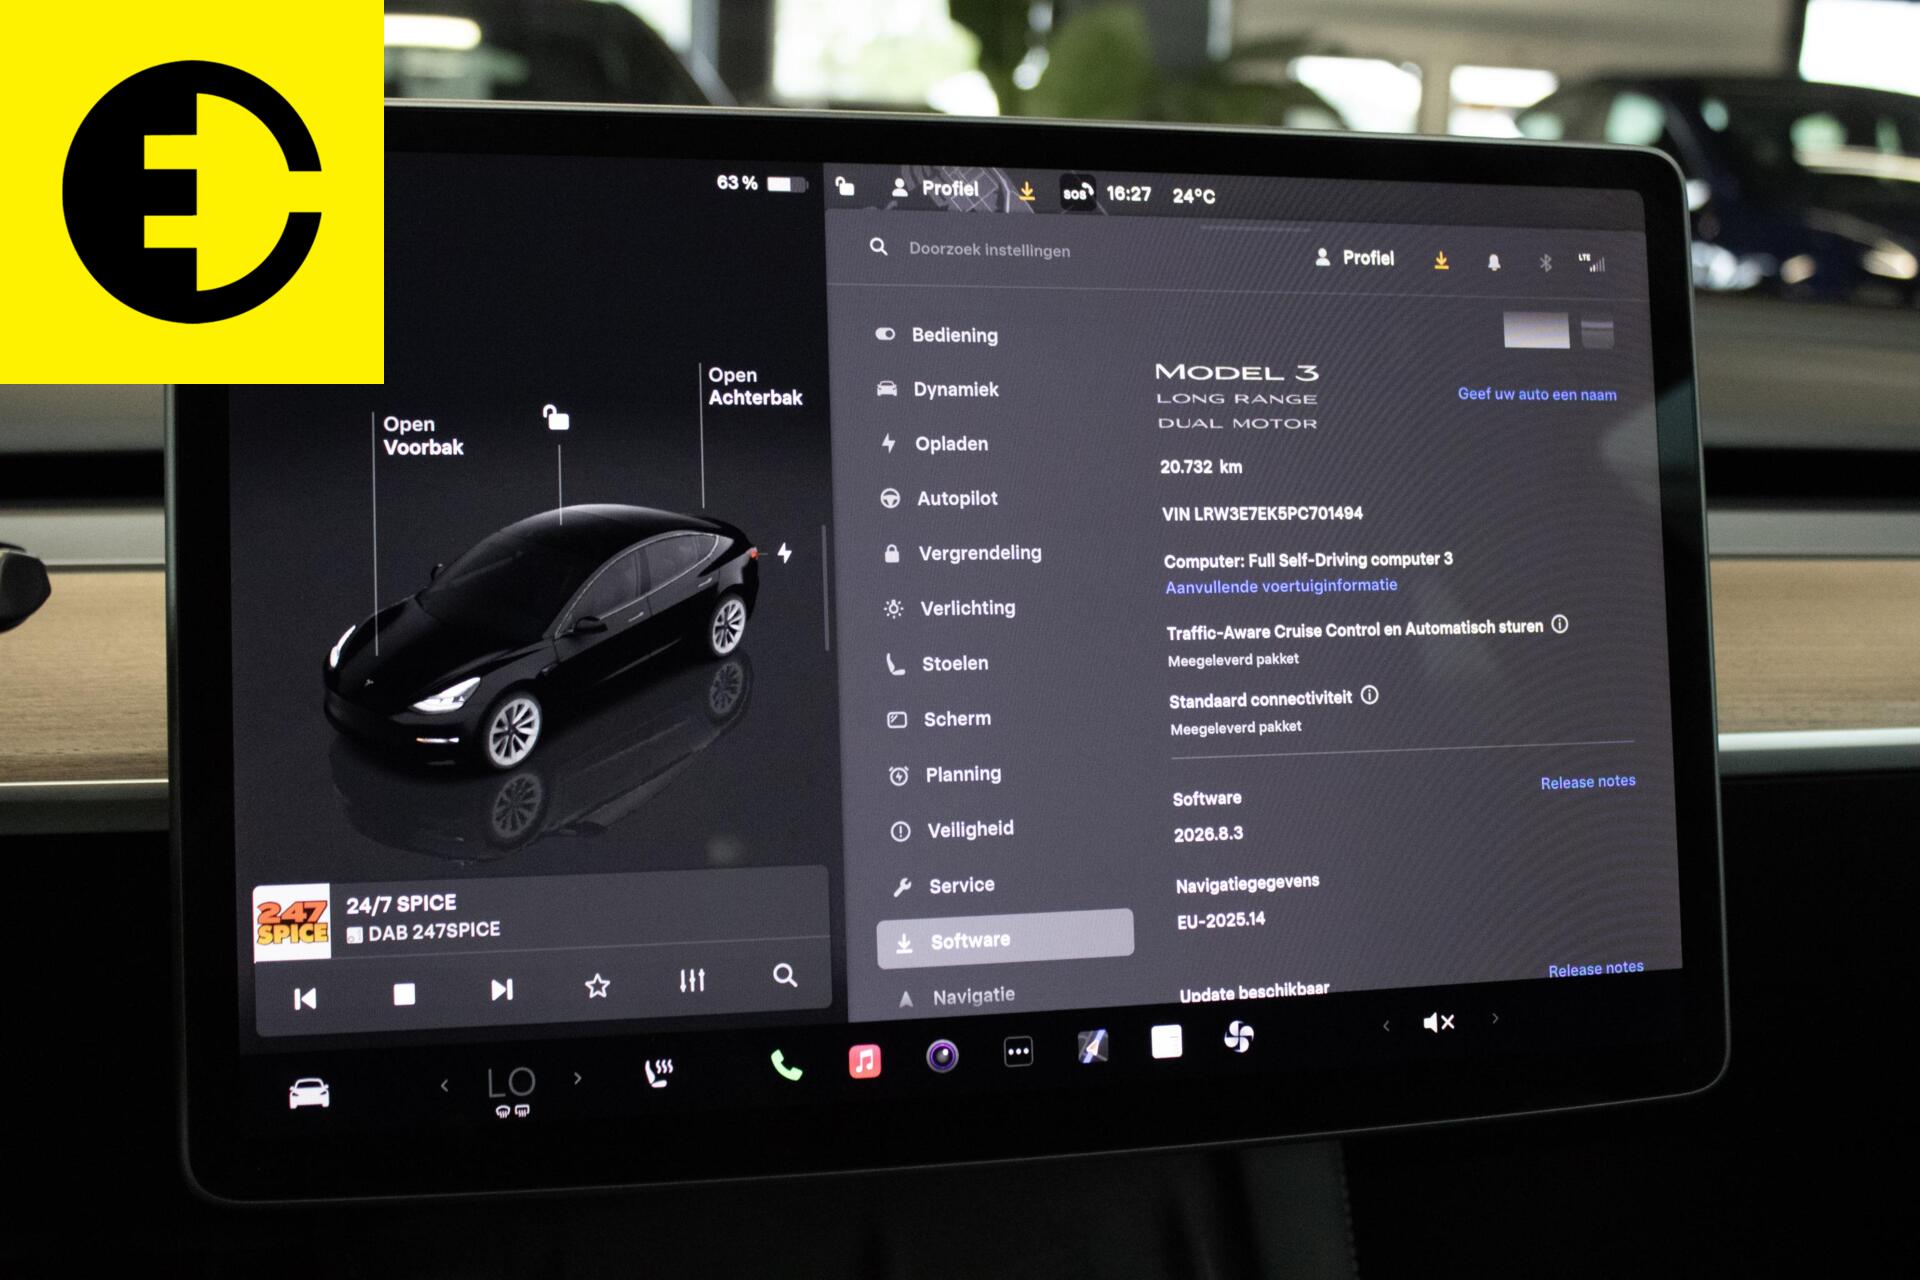
Task: Select the highlighted Software menu item
Action: coord(1005,940)
